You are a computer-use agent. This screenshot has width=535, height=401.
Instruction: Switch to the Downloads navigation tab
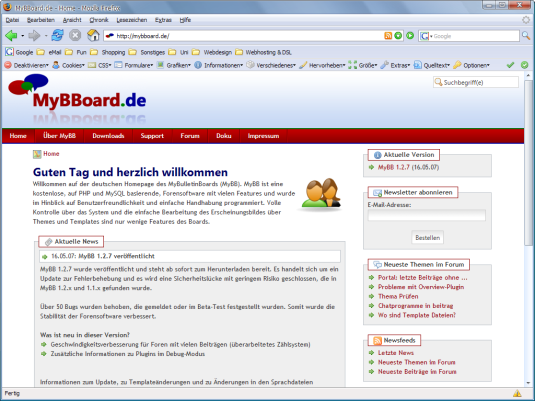point(108,136)
